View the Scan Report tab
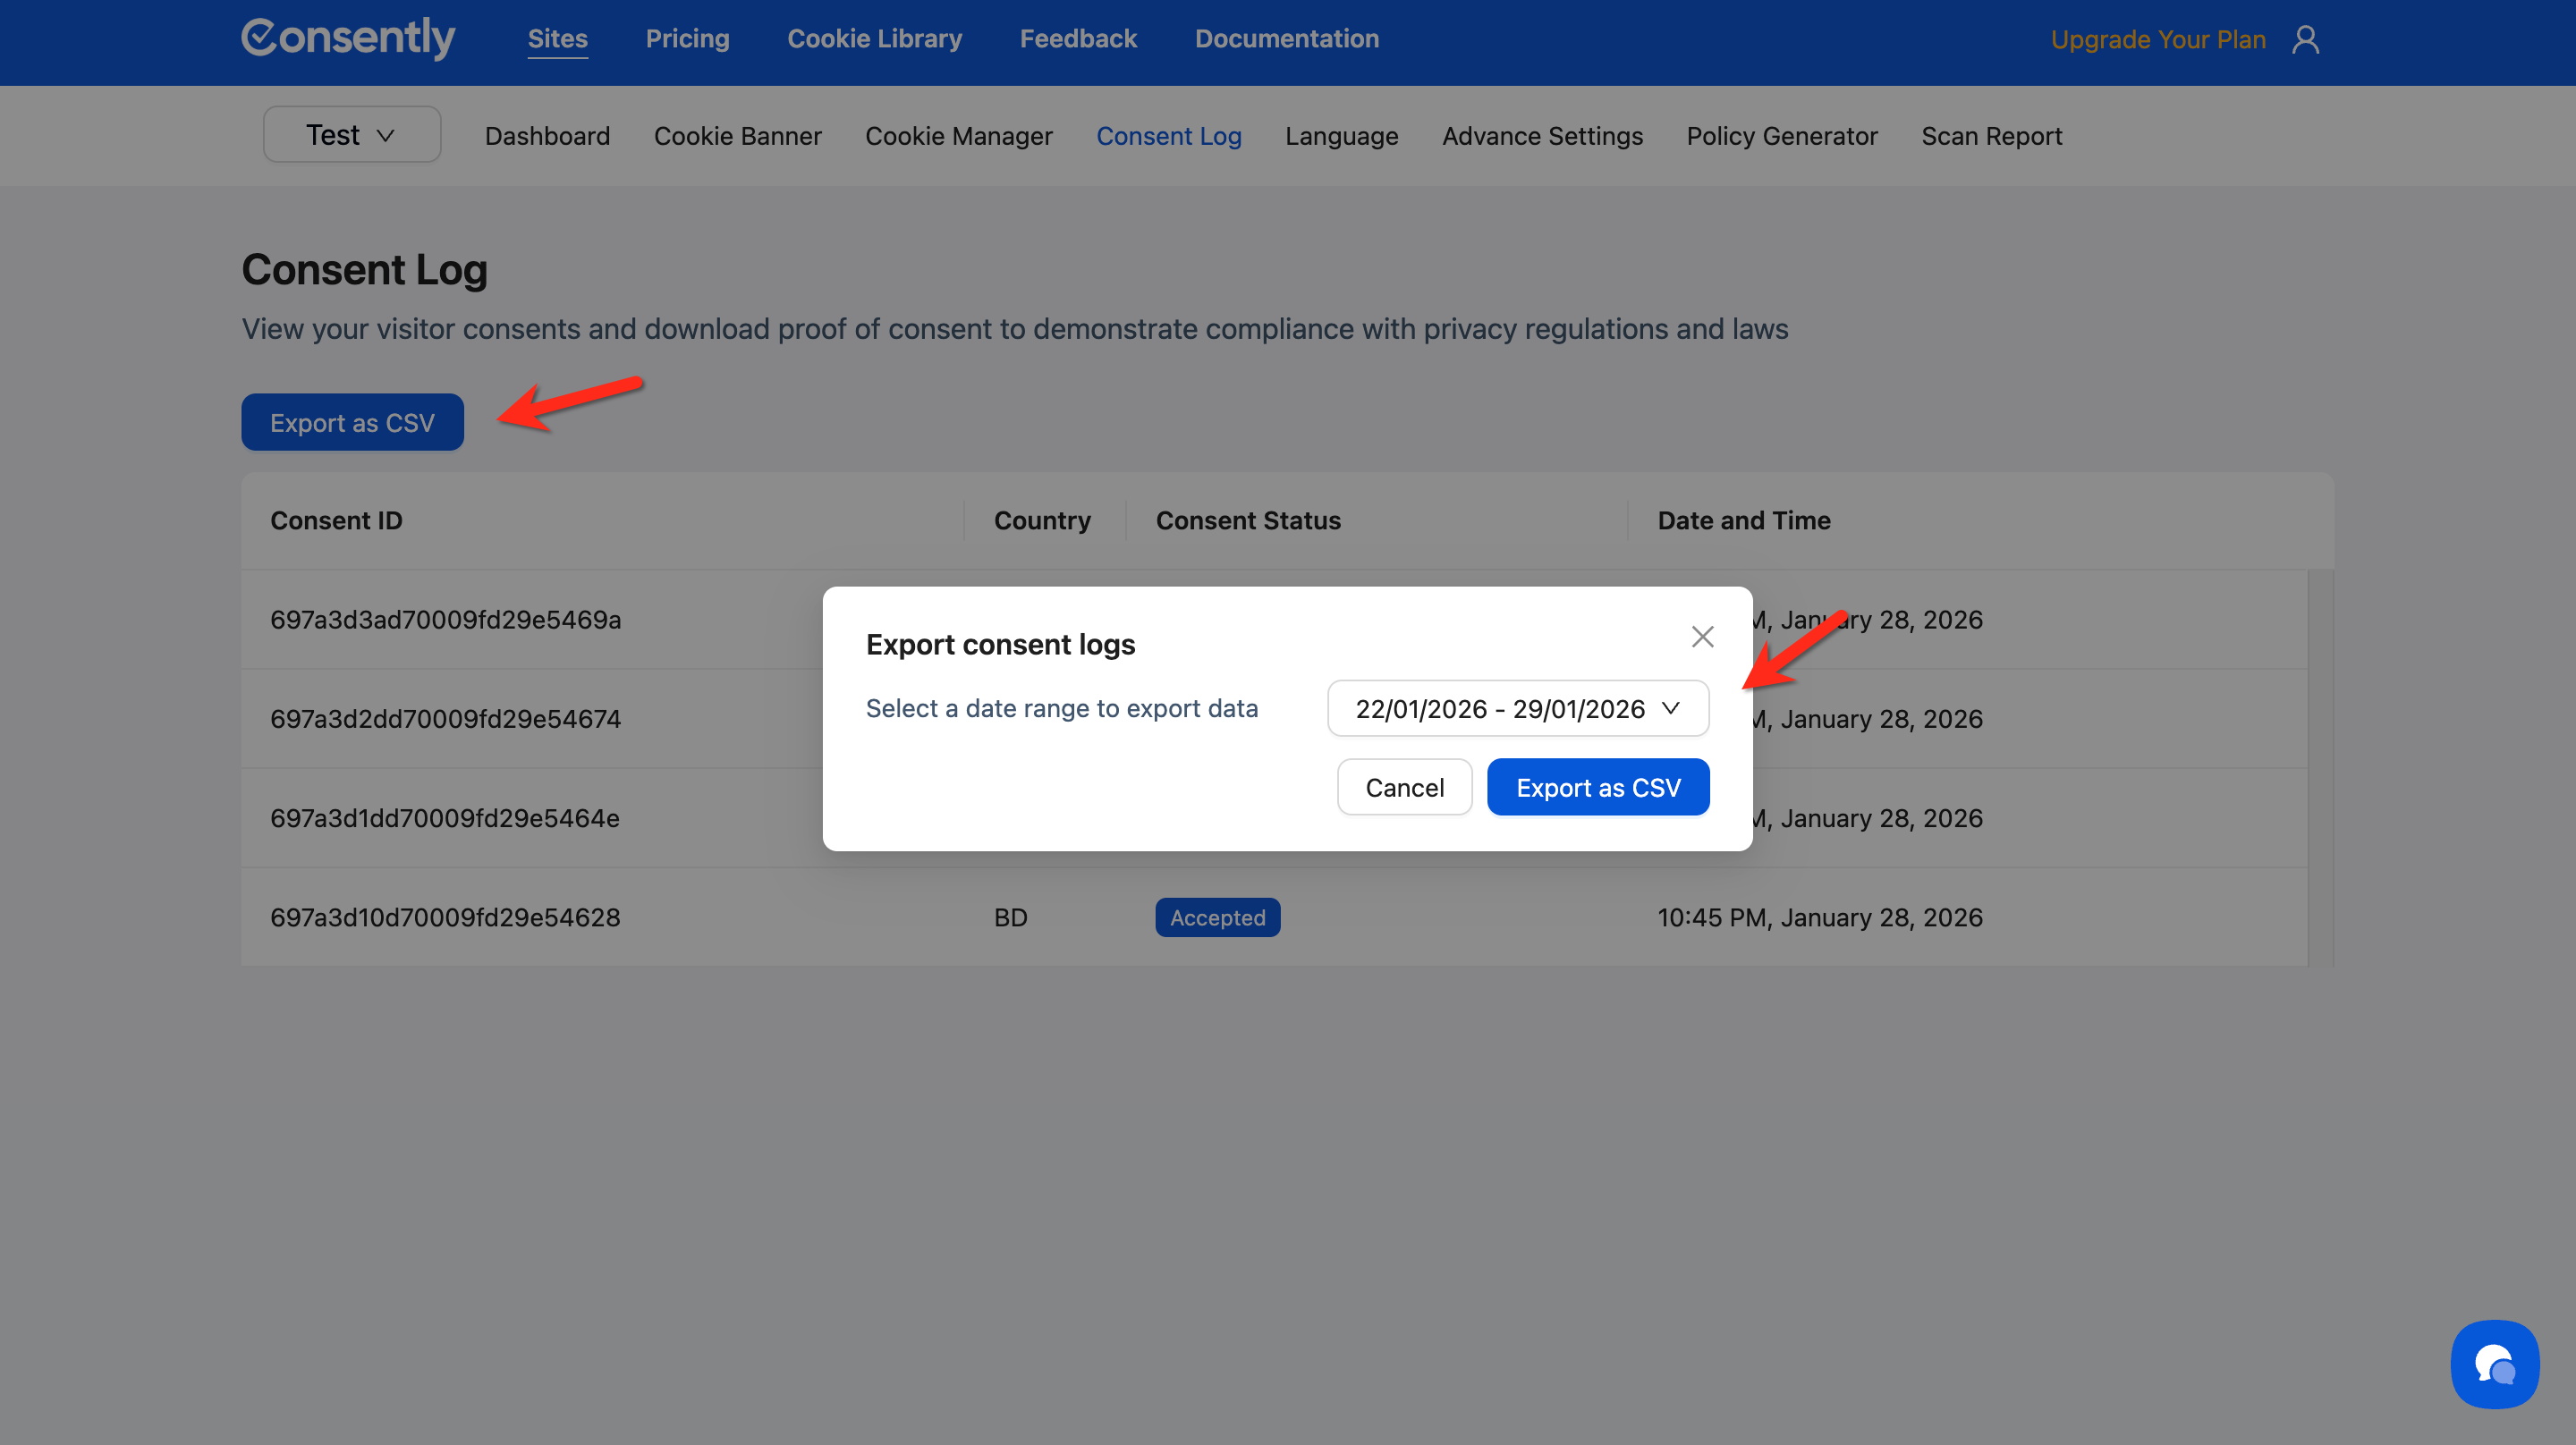The width and height of the screenshot is (2576, 1445). coord(1991,136)
